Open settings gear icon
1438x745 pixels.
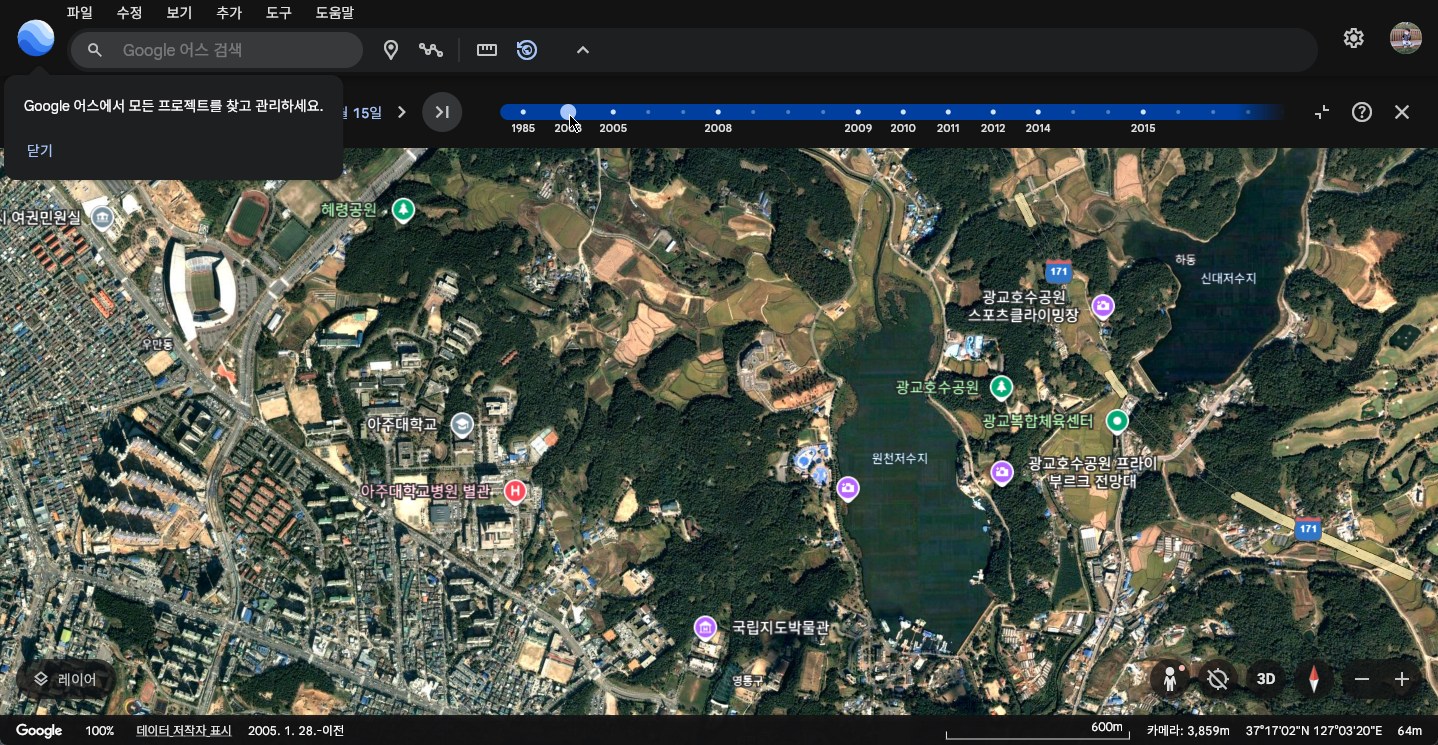tap(1353, 38)
